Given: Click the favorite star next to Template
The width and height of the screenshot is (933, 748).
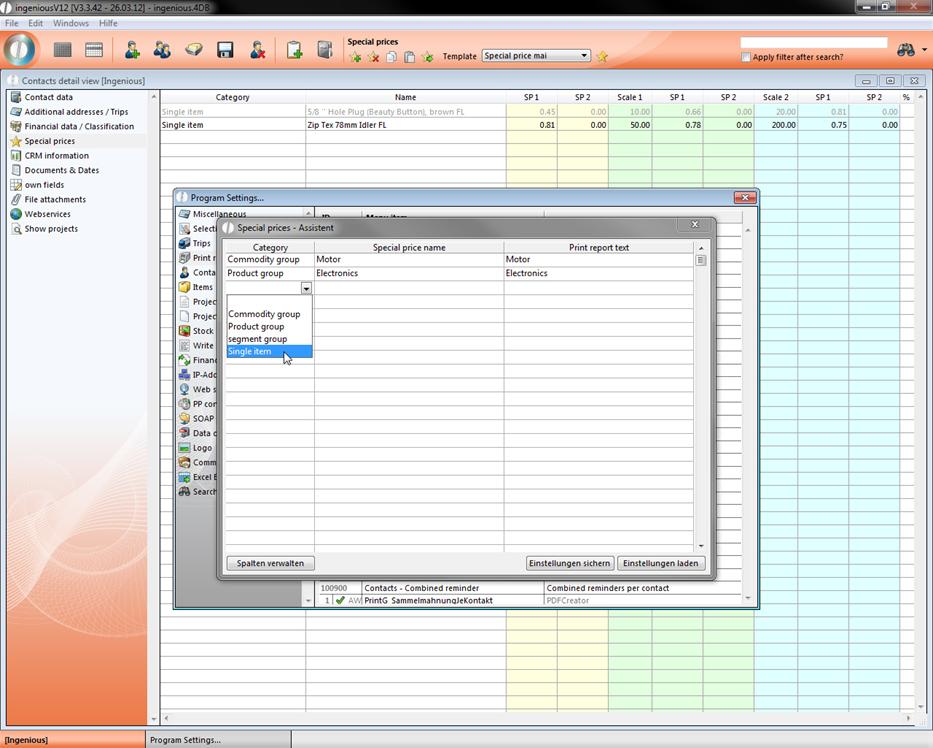Looking at the screenshot, I should [x=602, y=57].
